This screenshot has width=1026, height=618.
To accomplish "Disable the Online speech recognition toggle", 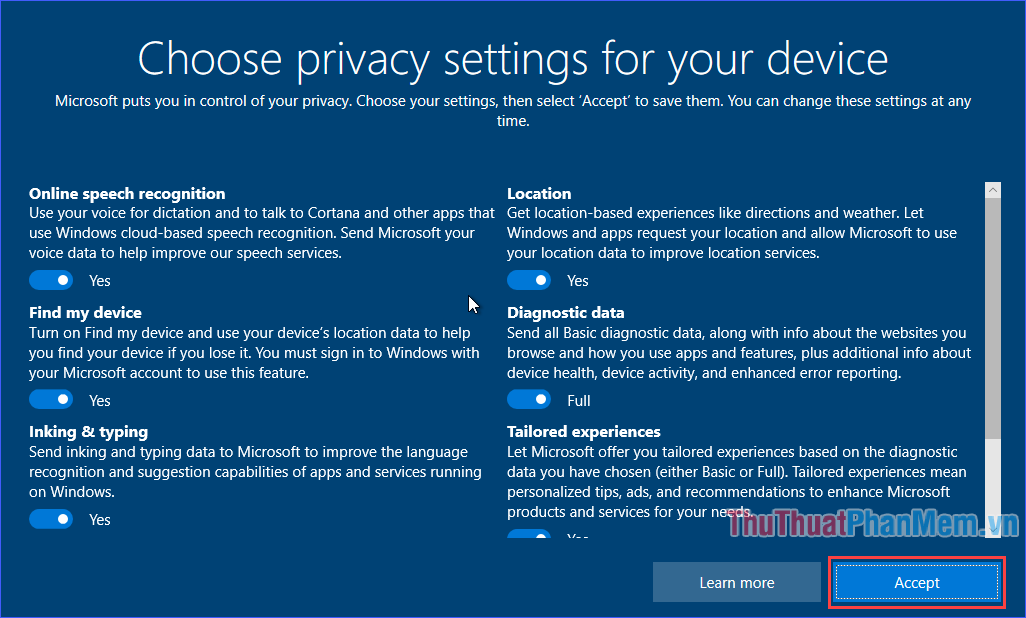I will pos(51,279).
